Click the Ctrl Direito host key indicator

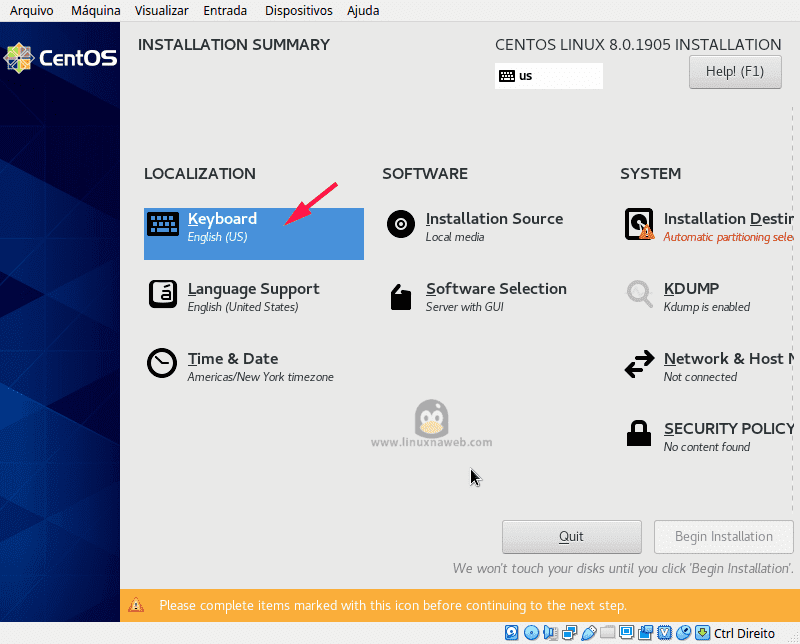[x=744, y=633]
